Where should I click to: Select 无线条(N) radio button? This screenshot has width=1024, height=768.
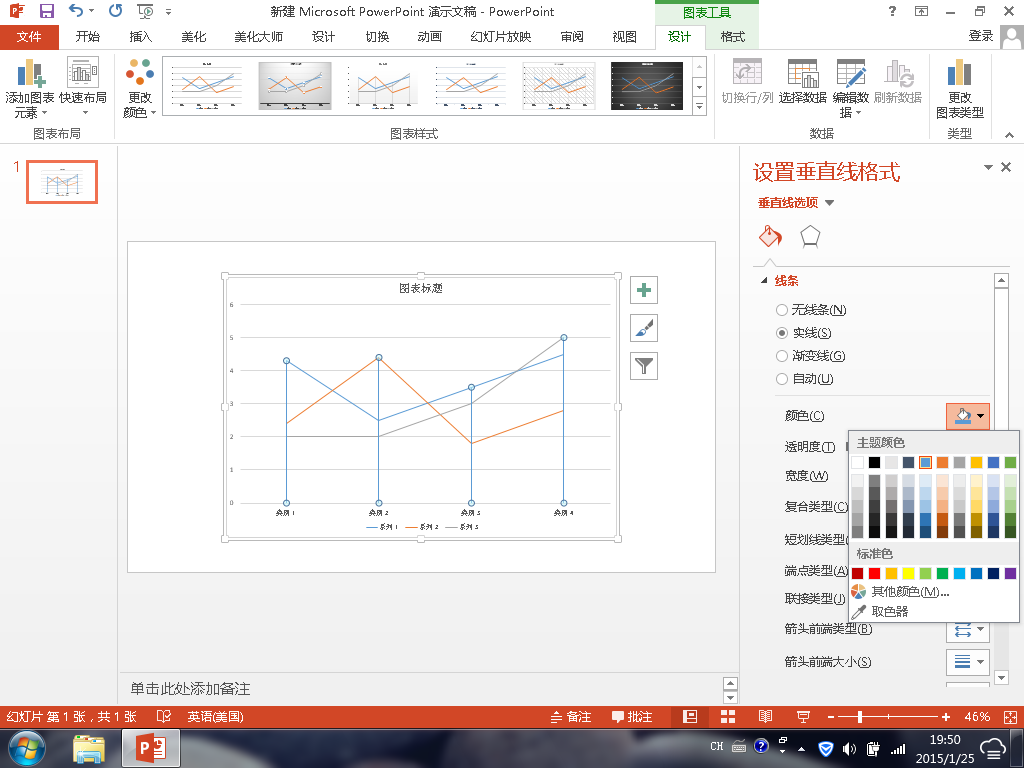pos(781,310)
